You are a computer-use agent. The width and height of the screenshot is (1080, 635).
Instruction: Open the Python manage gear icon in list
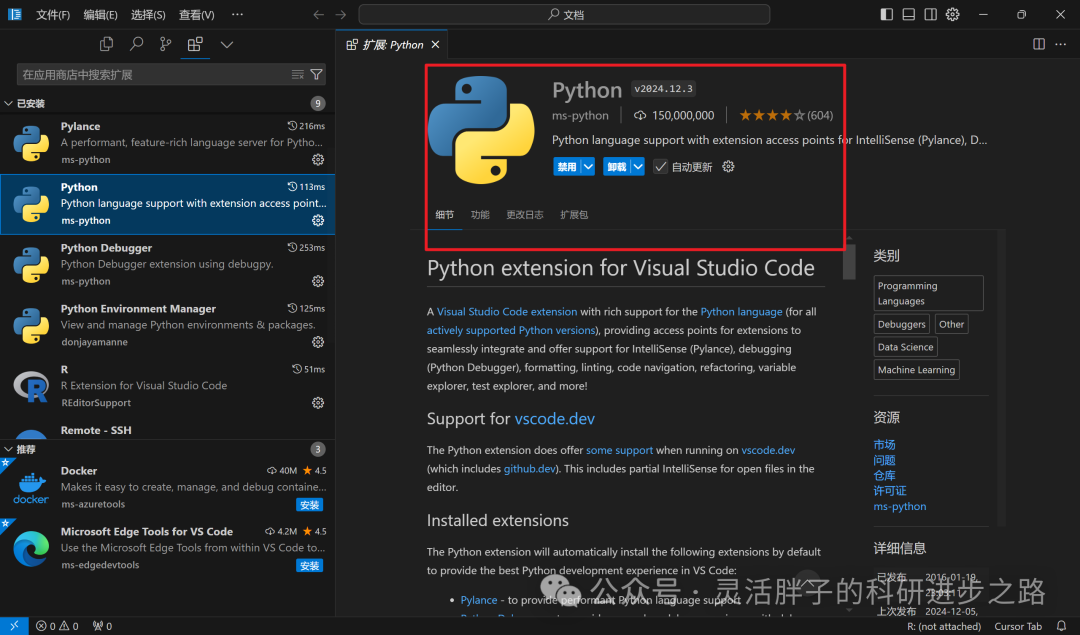pyautogui.click(x=318, y=220)
